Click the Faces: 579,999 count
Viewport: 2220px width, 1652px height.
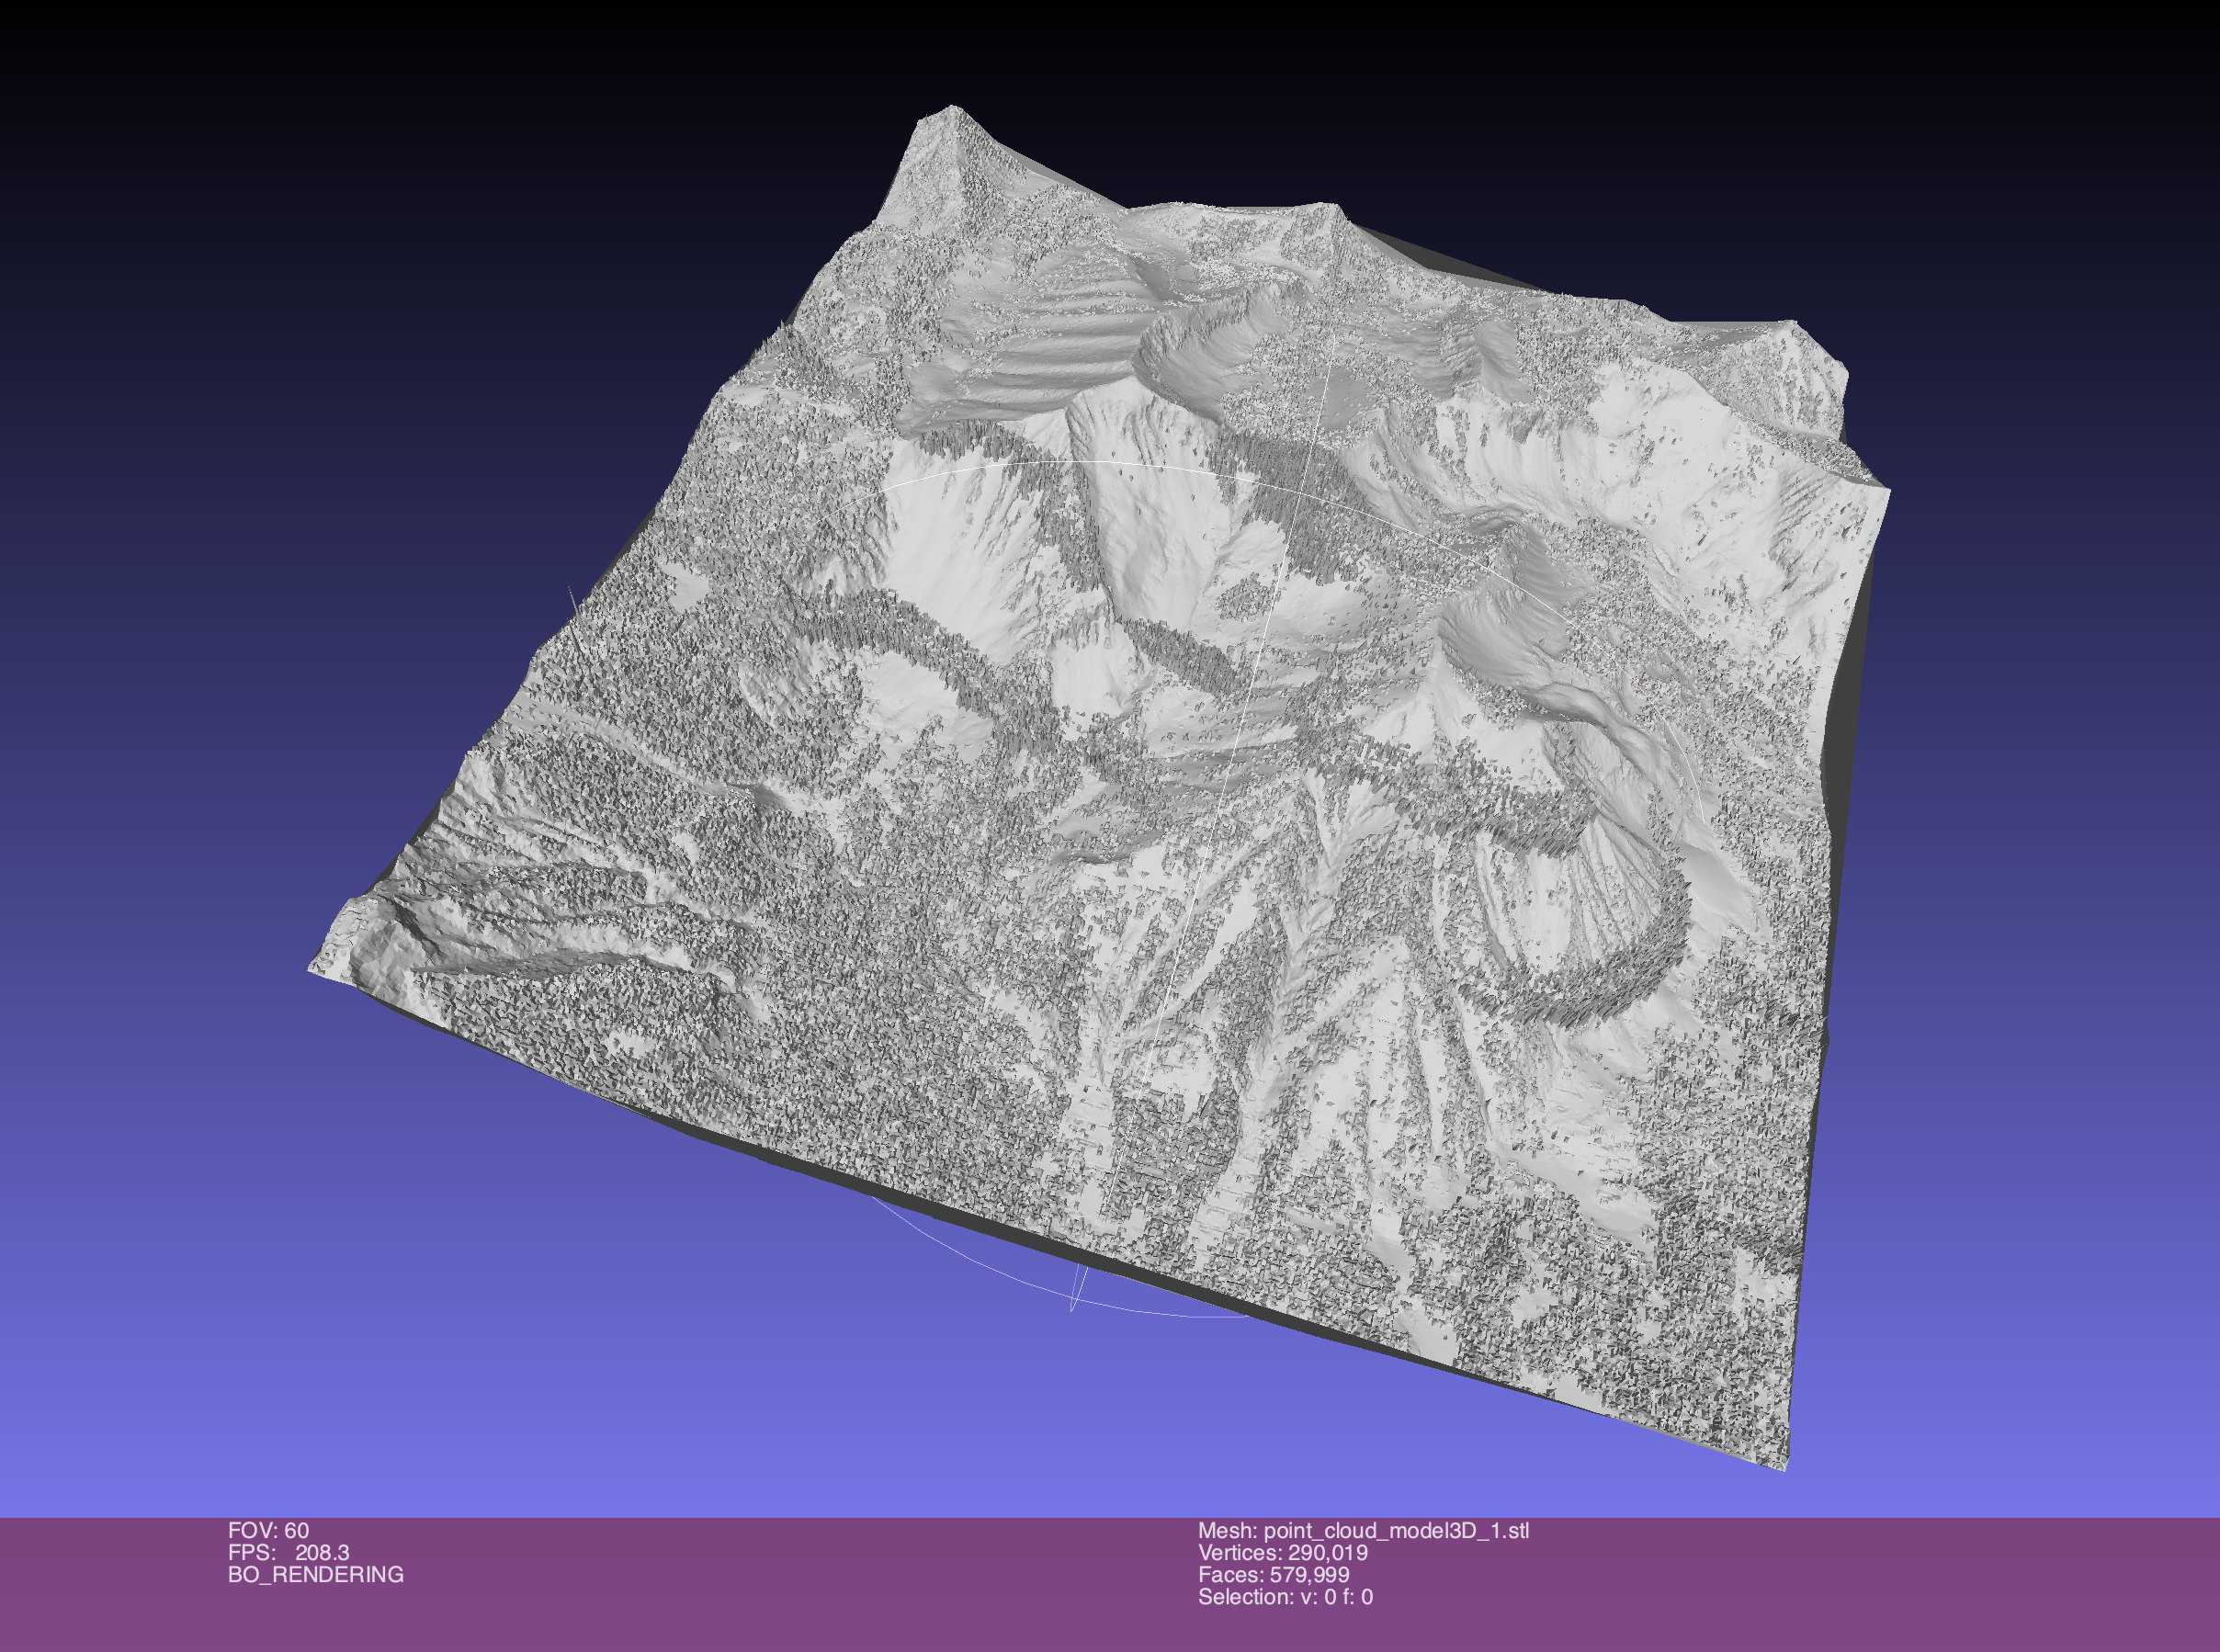click(1274, 1575)
